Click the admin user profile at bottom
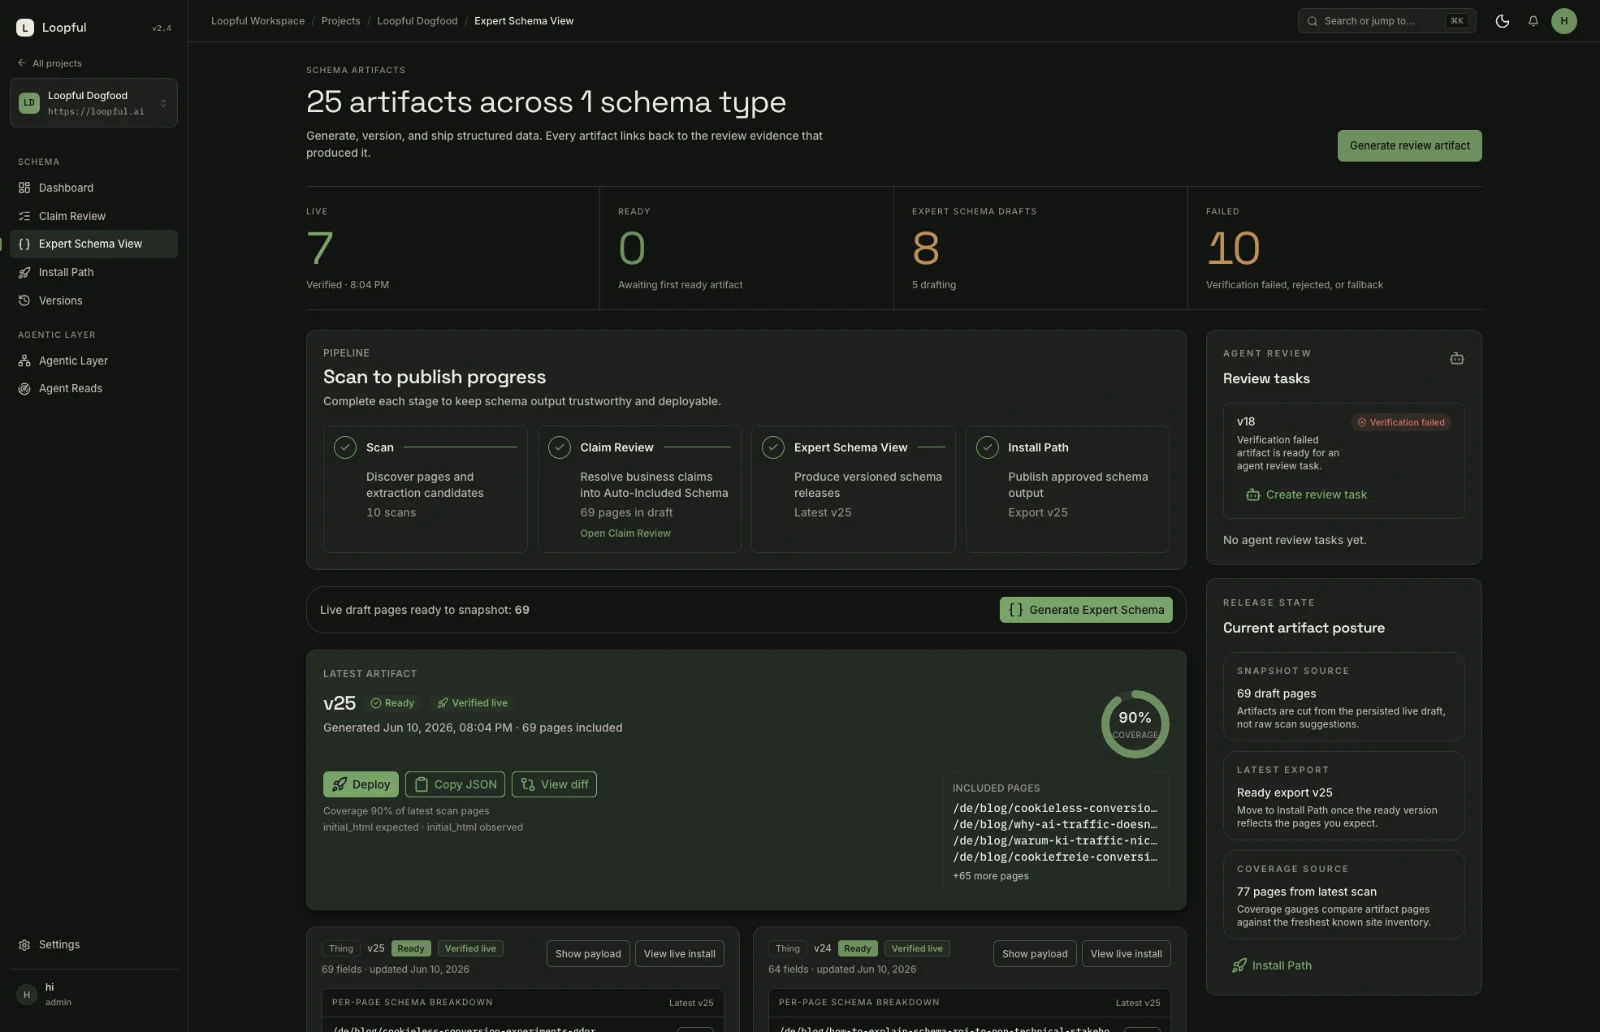 [94, 994]
